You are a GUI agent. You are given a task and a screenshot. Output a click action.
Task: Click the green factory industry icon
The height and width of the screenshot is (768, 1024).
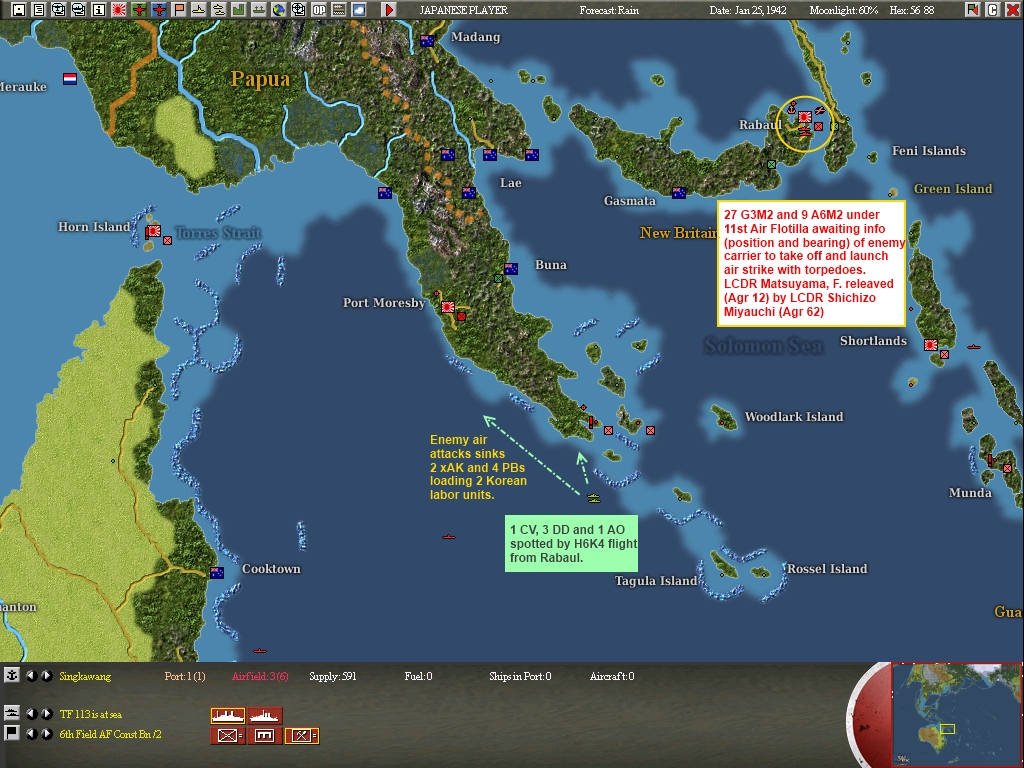coord(239,10)
